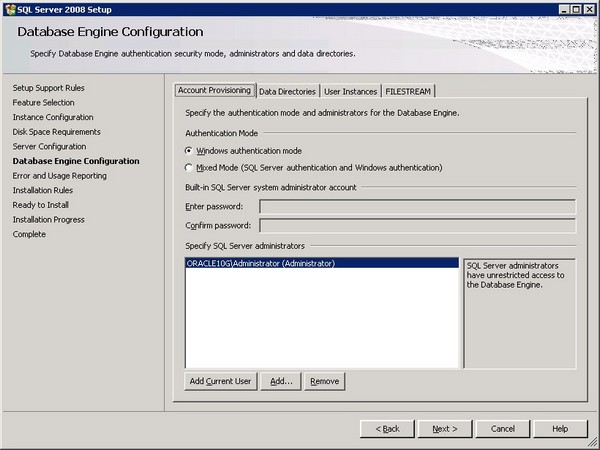Click the SQL Server Setup title bar icon
The width and height of the screenshot is (600, 450).
click(11, 10)
